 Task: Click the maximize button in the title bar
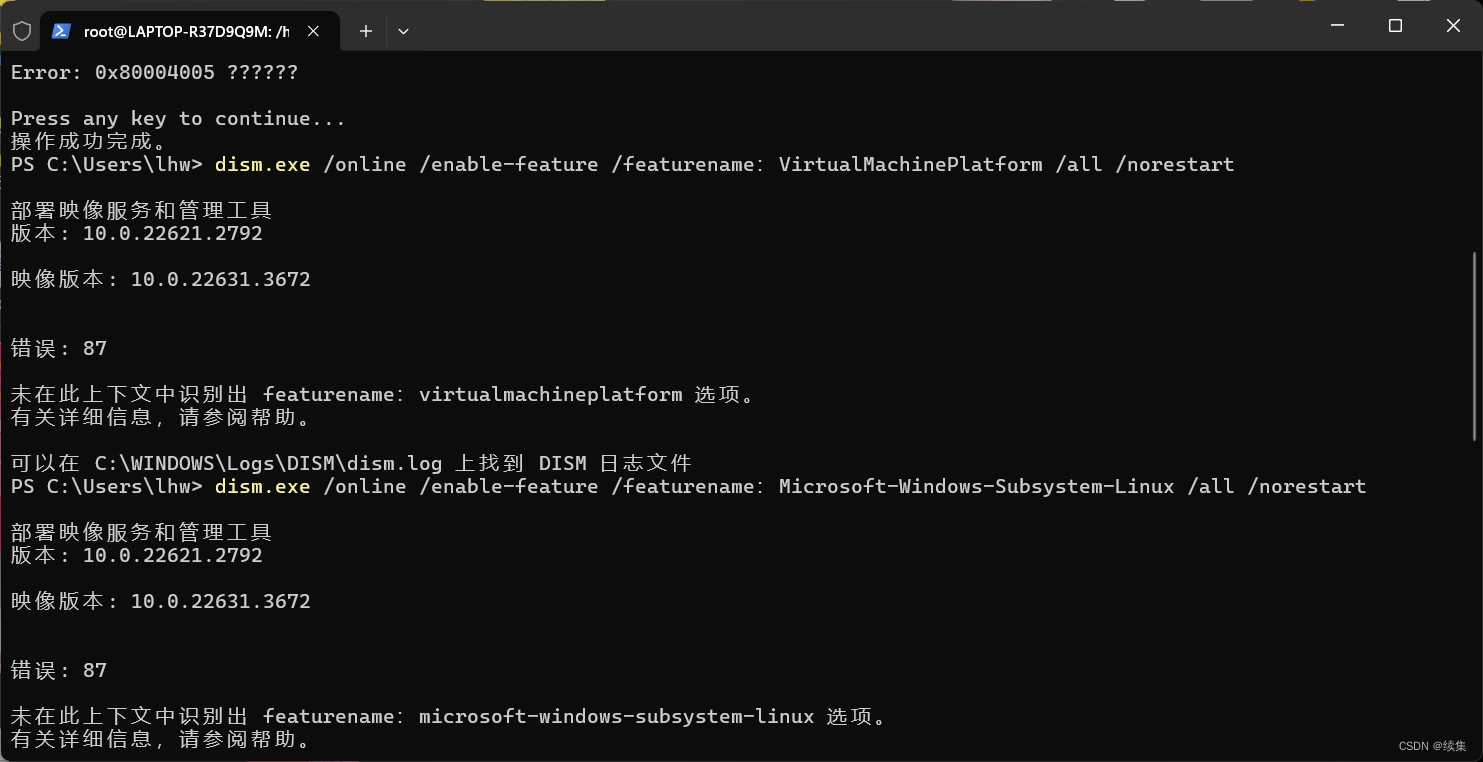point(1395,25)
